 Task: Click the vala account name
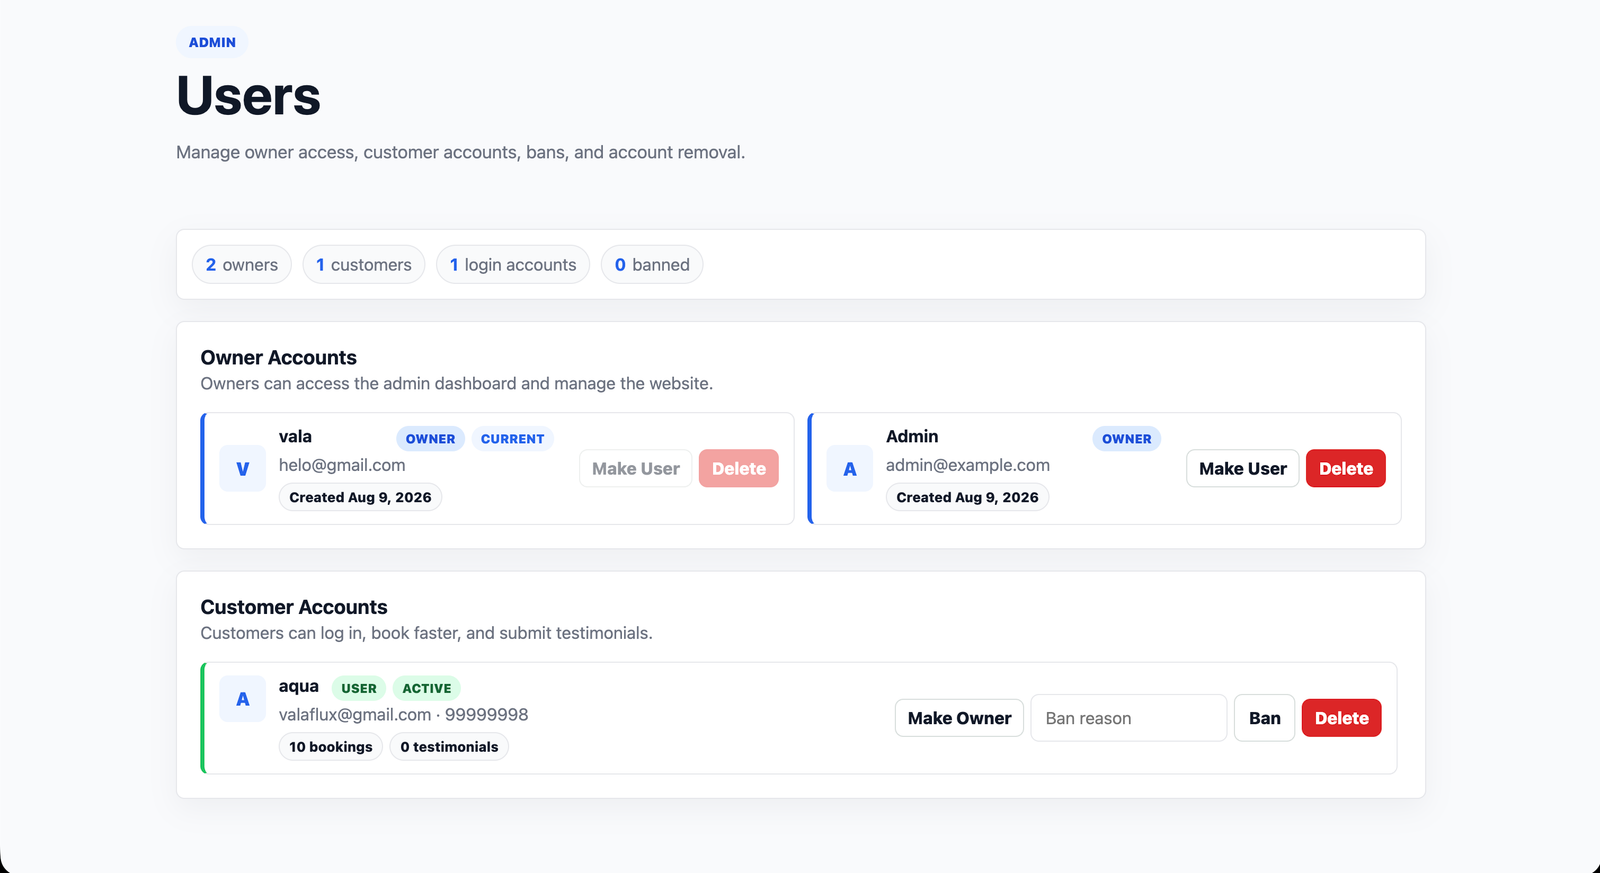pyautogui.click(x=295, y=437)
